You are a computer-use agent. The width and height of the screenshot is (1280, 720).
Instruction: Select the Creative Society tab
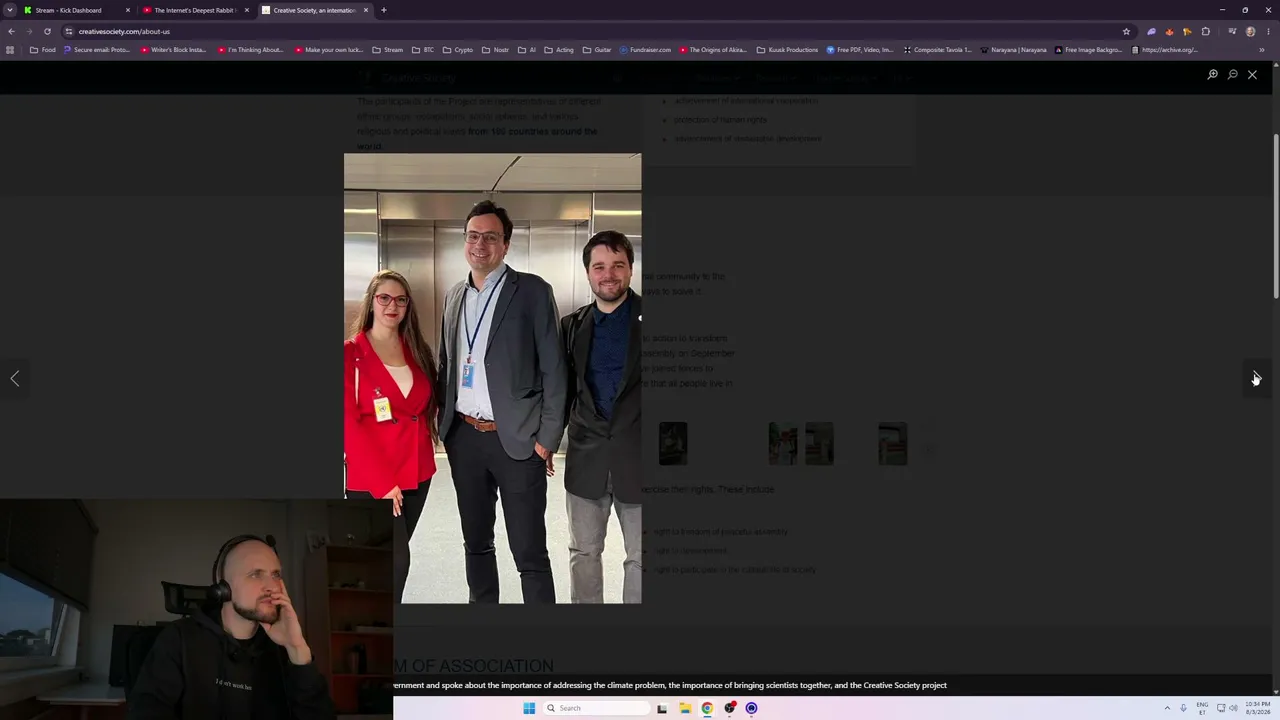coord(315,10)
